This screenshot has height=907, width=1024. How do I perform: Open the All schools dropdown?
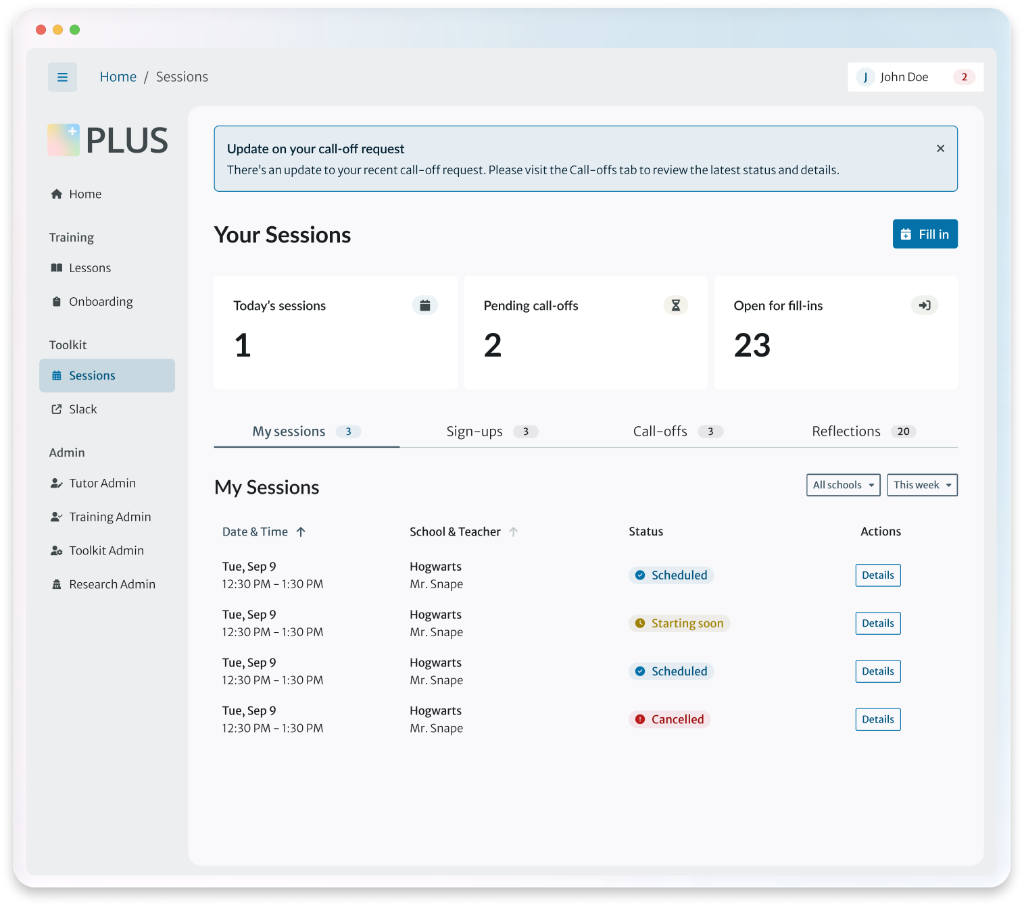click(x=843, y=485)
